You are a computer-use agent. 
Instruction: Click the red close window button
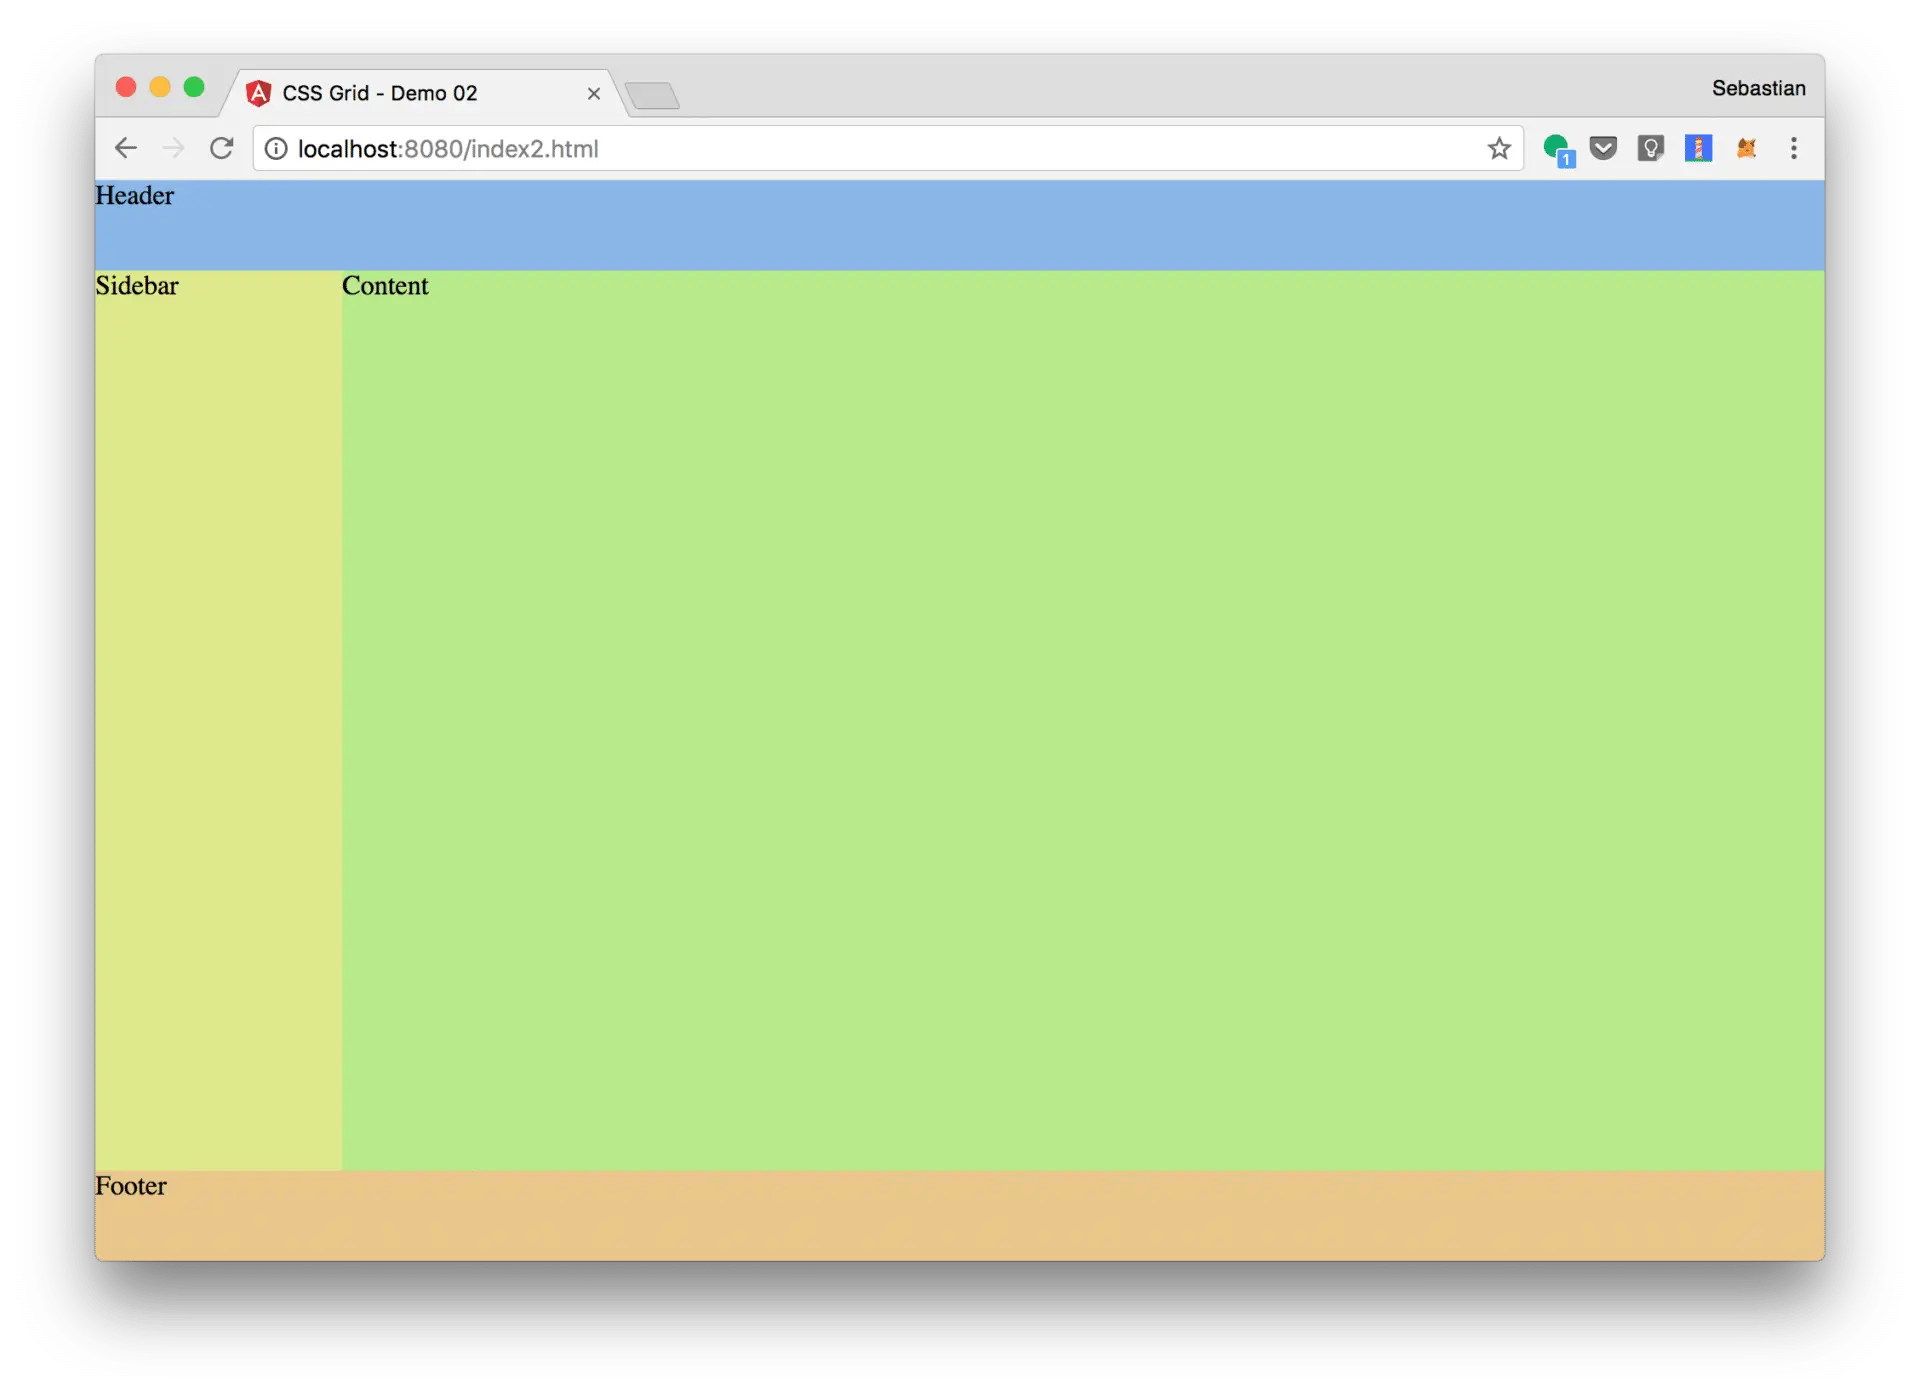126,87
